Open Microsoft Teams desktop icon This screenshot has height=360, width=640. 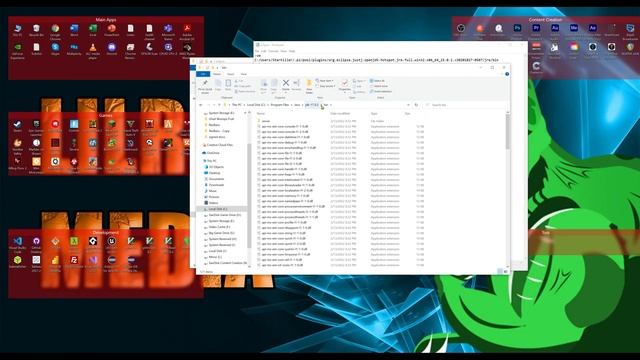pos(168,31)
